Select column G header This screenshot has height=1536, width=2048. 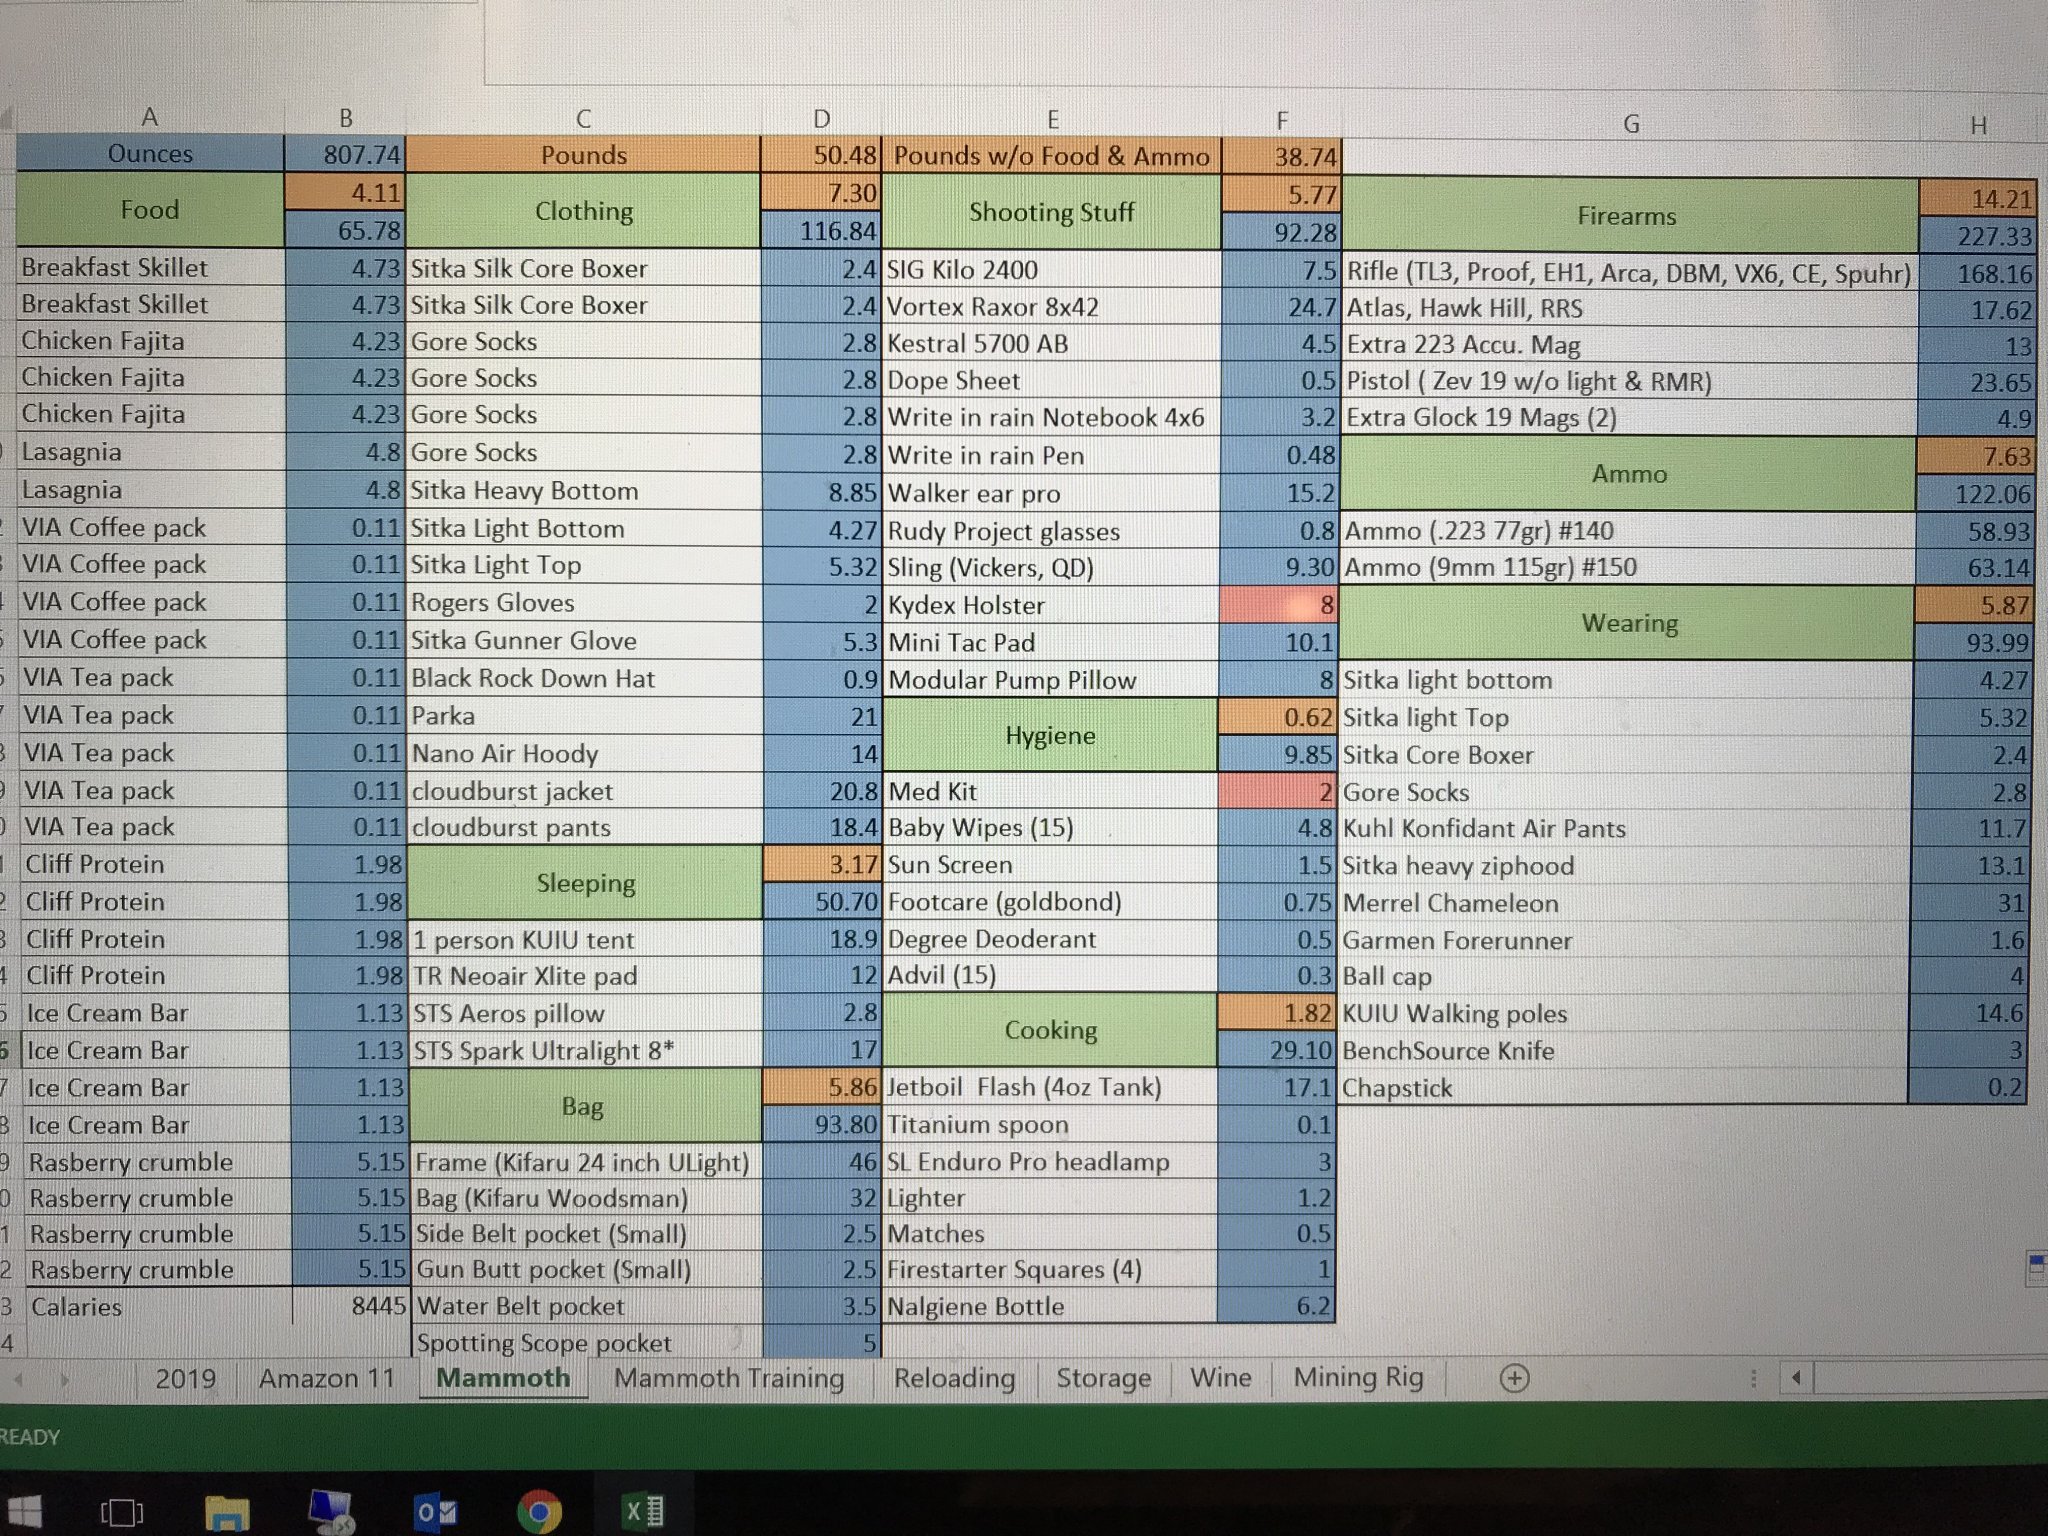1630,124
